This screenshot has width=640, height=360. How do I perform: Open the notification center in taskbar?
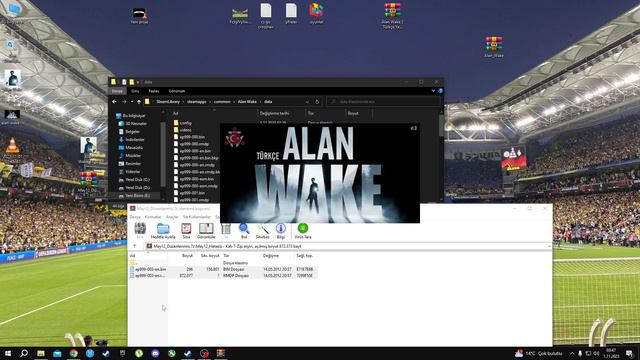pos(629,353)
